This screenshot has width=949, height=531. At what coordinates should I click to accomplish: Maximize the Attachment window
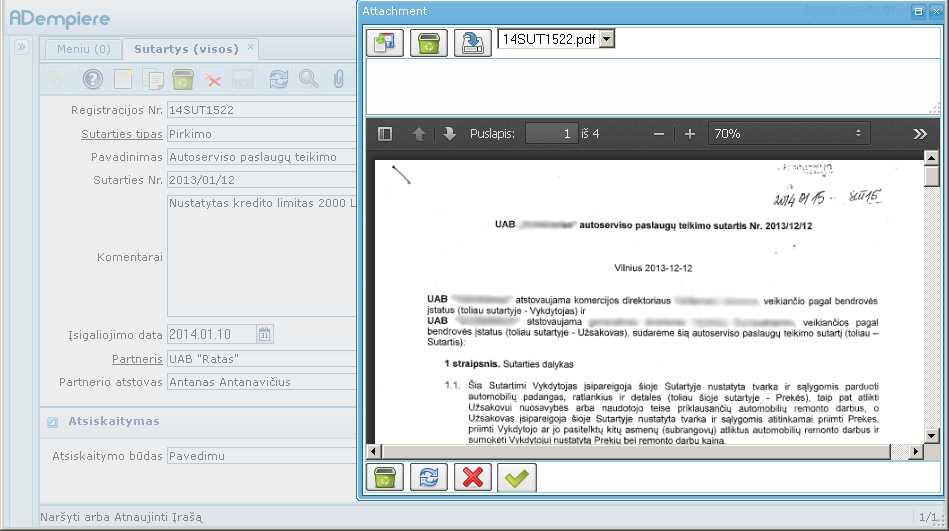(x=918, y=11)
